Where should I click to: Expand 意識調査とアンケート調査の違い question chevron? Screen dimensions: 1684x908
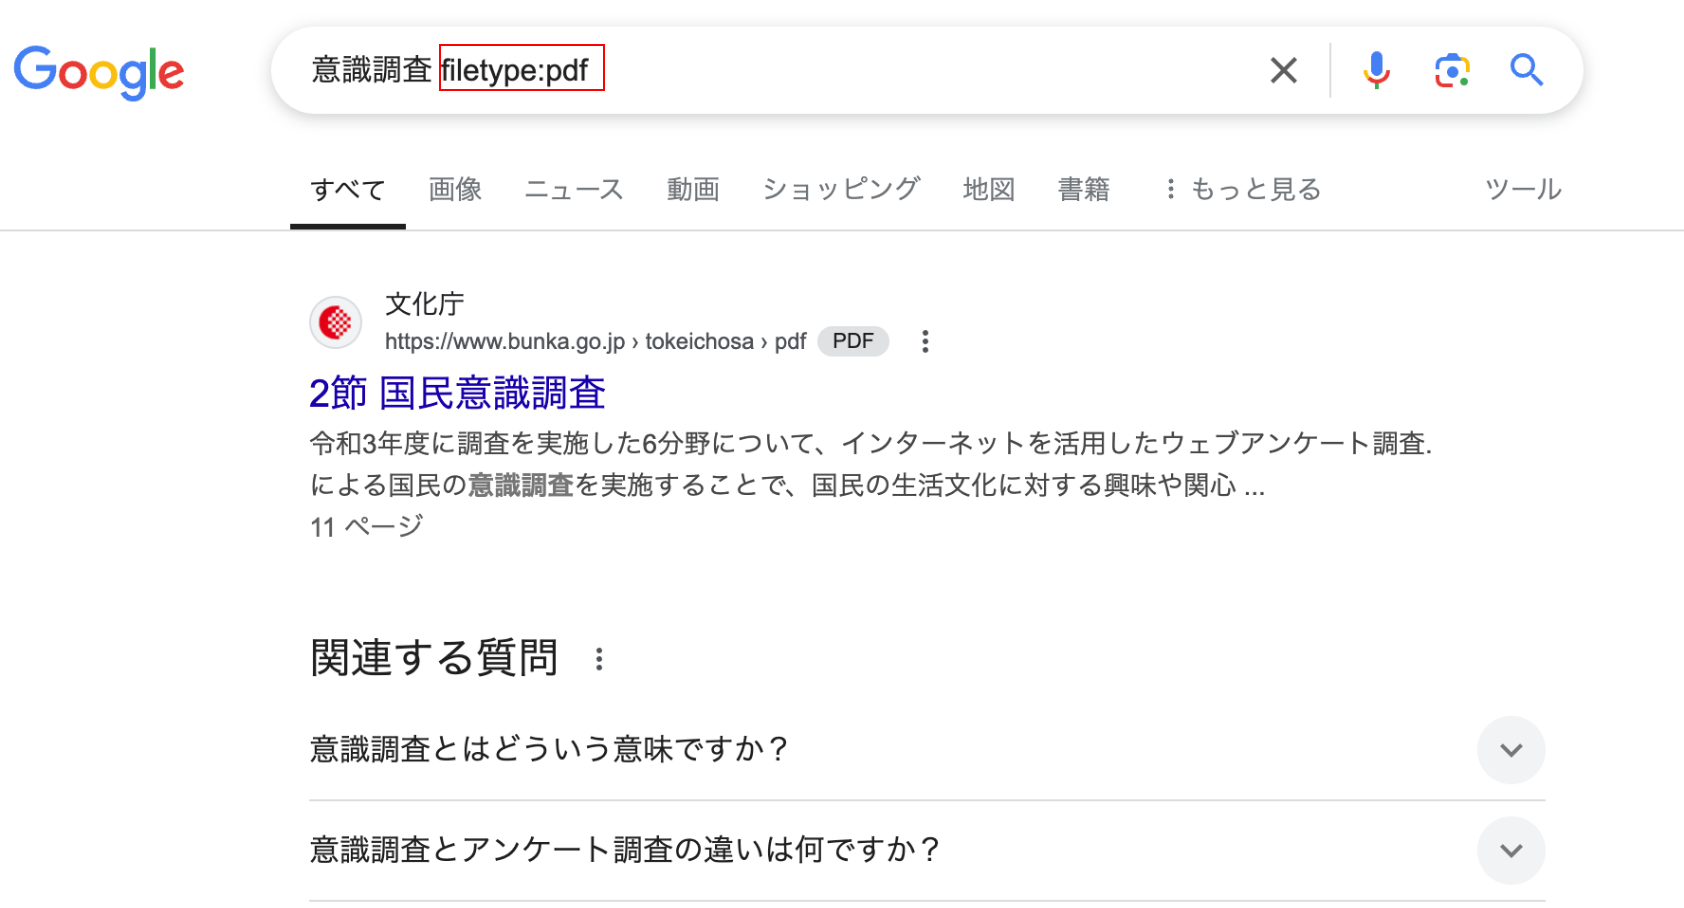coord(1511,851)
